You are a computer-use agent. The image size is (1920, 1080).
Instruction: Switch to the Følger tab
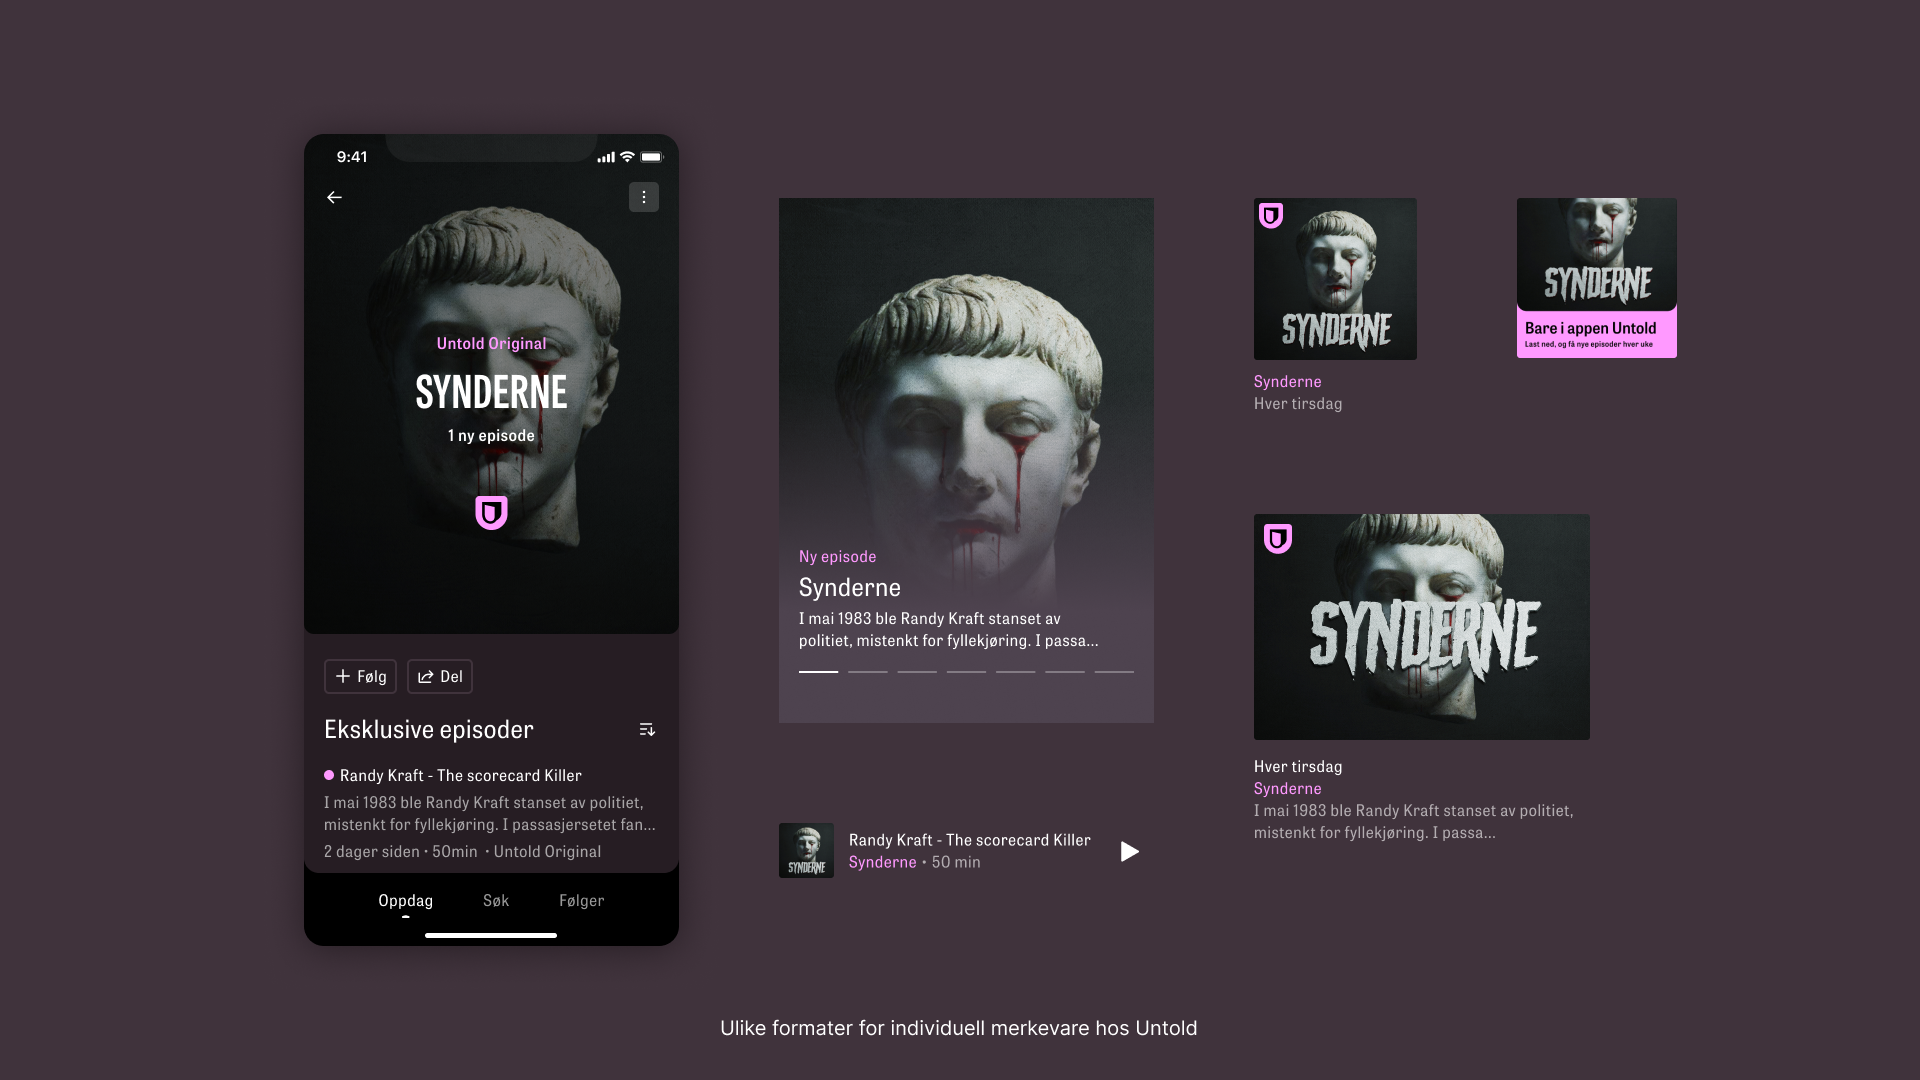click(582, 901)
